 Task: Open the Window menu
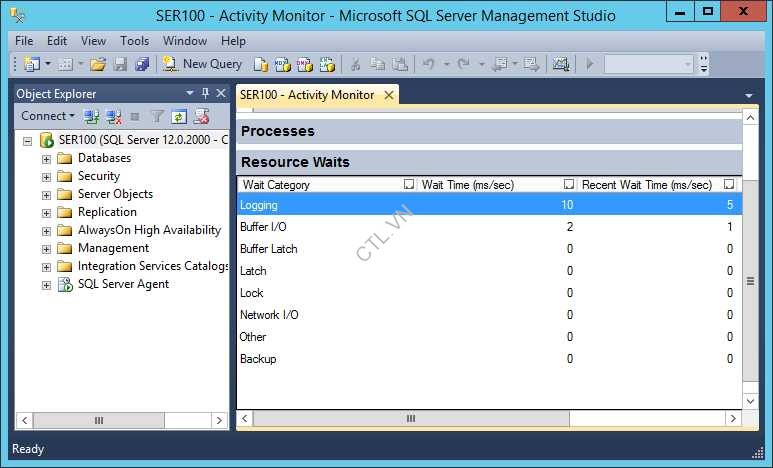pos(185,41)
